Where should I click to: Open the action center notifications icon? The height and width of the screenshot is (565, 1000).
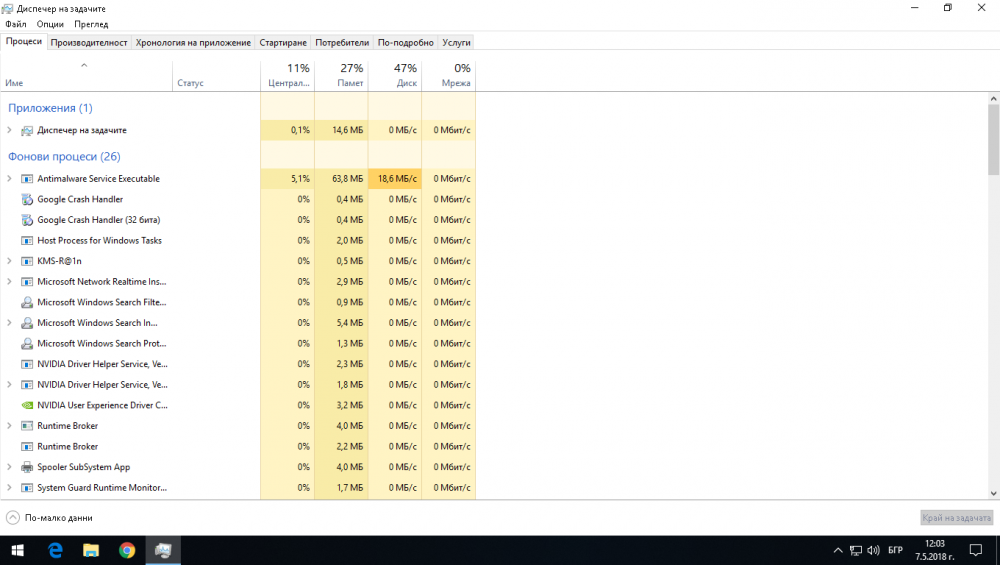tap(975, 550)
